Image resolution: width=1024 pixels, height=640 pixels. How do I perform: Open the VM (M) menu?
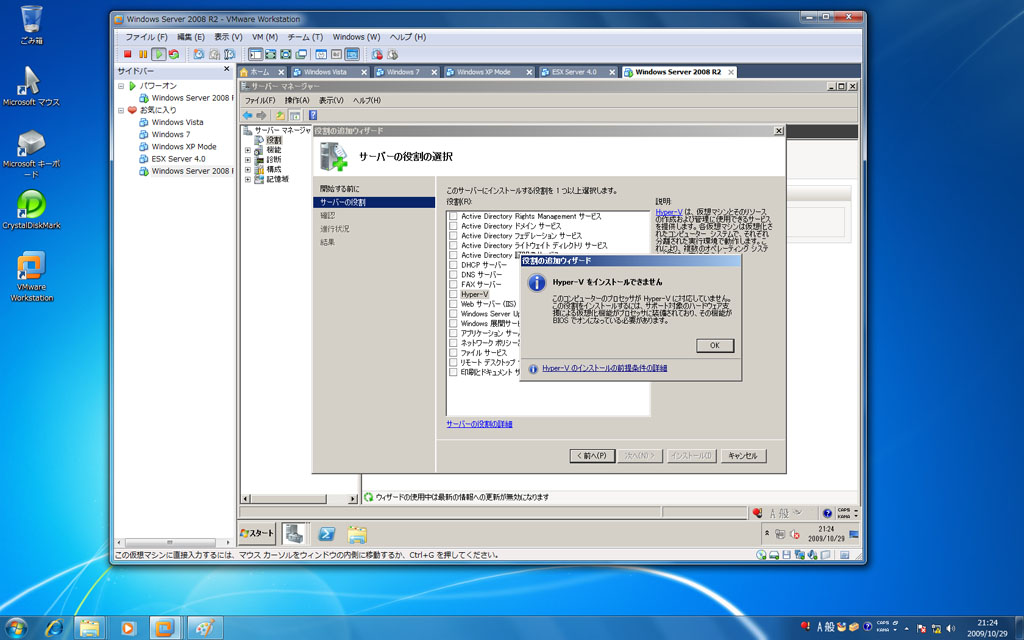(264, 37)
